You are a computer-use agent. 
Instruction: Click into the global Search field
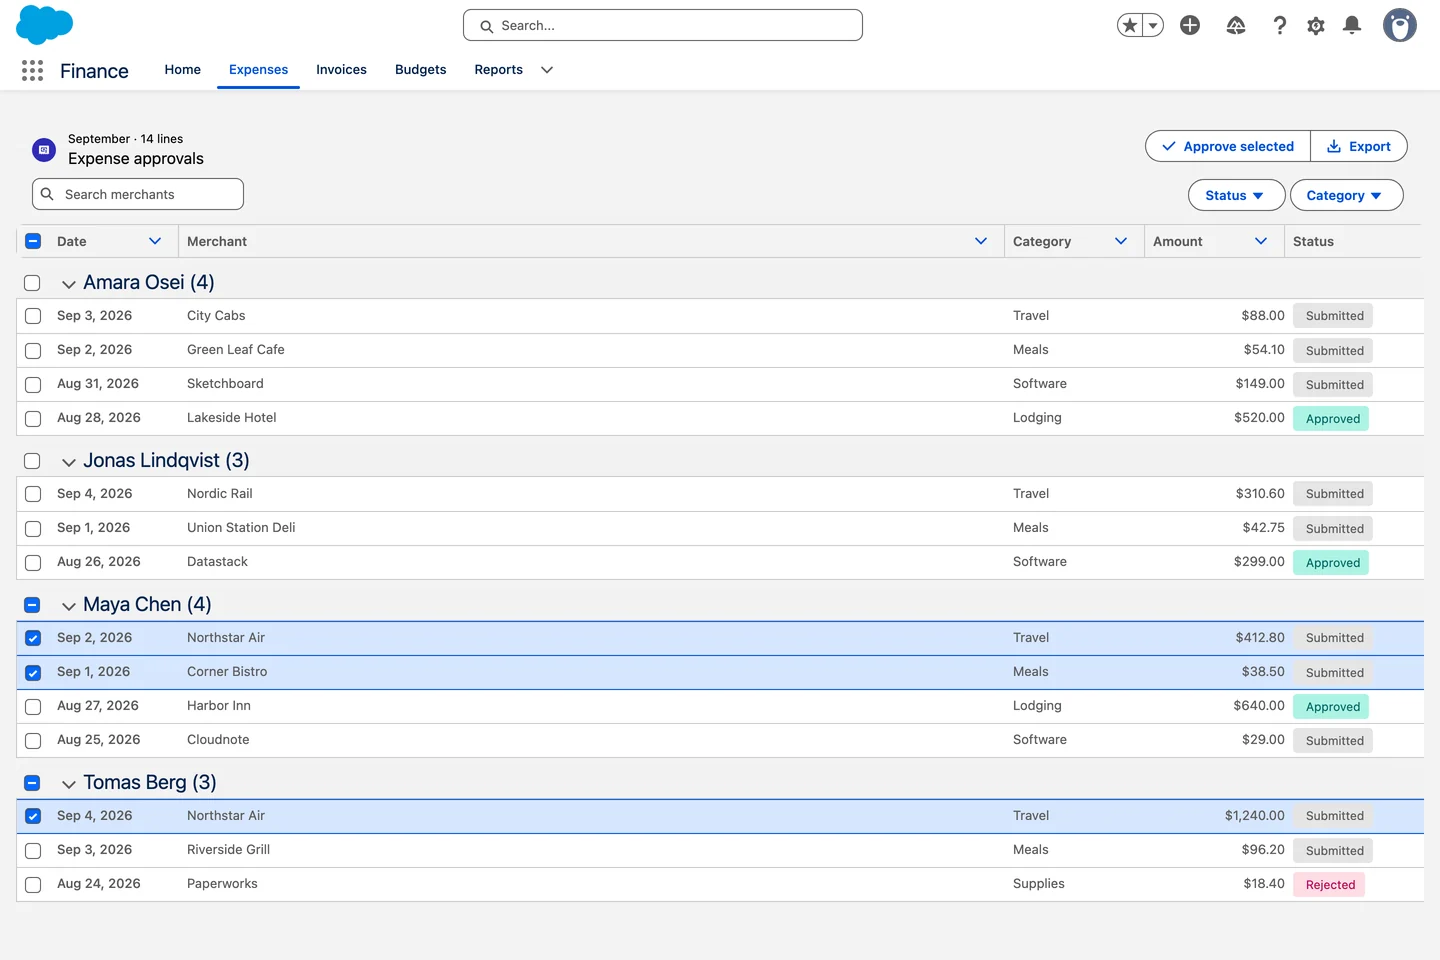663,25
